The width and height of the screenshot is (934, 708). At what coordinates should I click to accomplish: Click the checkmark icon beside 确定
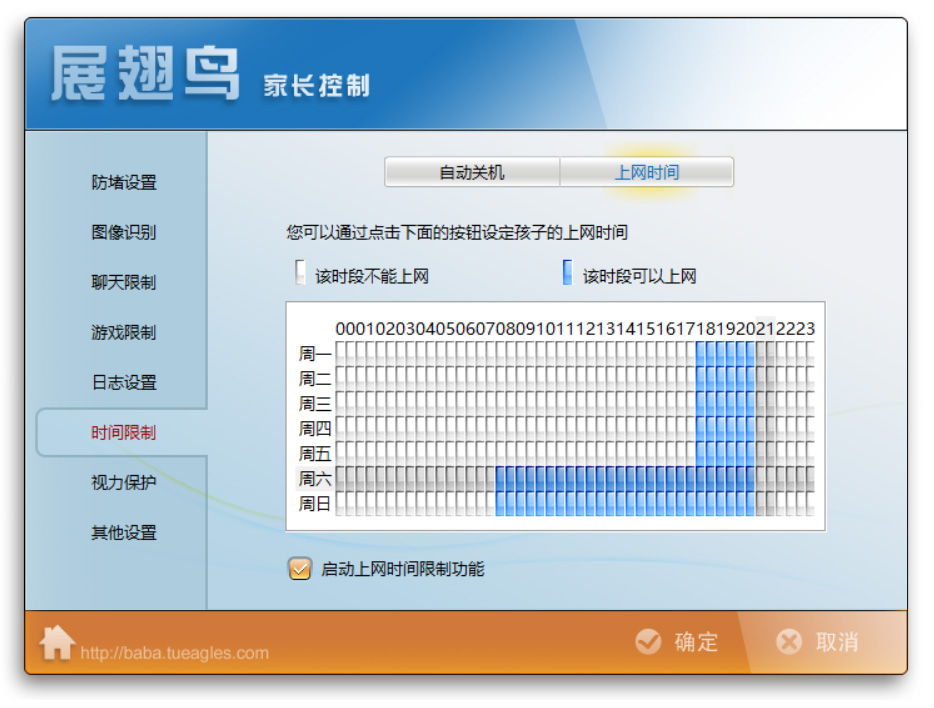point(648,642)
